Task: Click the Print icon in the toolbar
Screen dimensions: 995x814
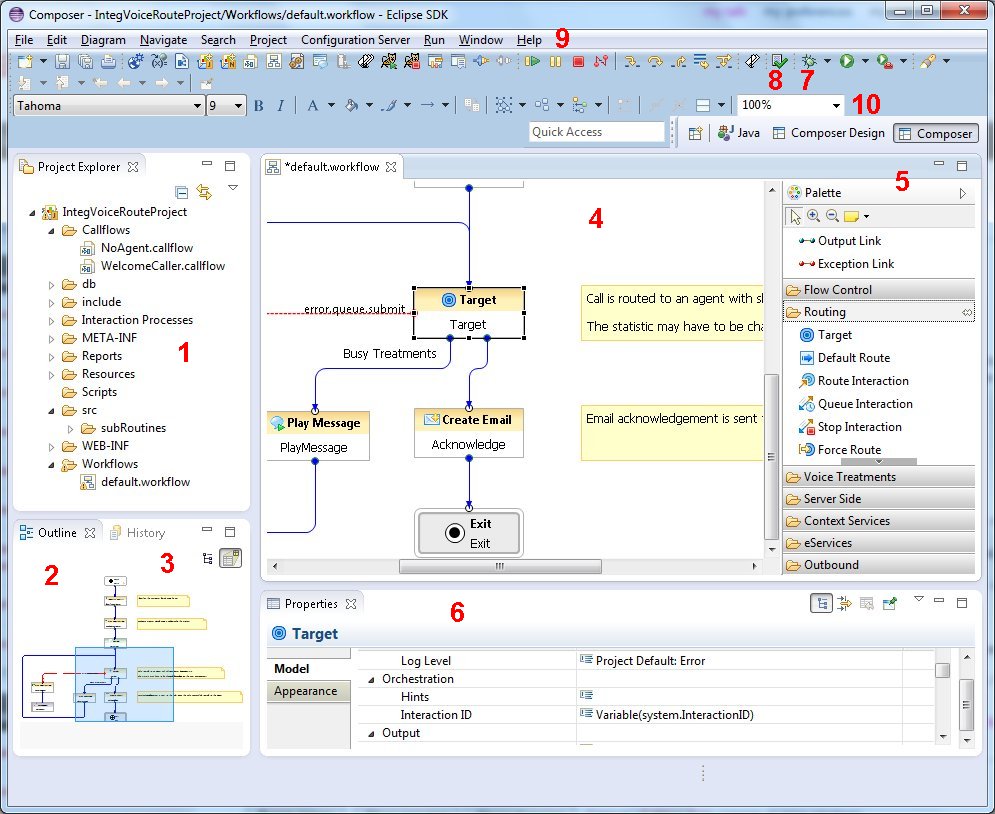Action: click(x=109, y=62)
